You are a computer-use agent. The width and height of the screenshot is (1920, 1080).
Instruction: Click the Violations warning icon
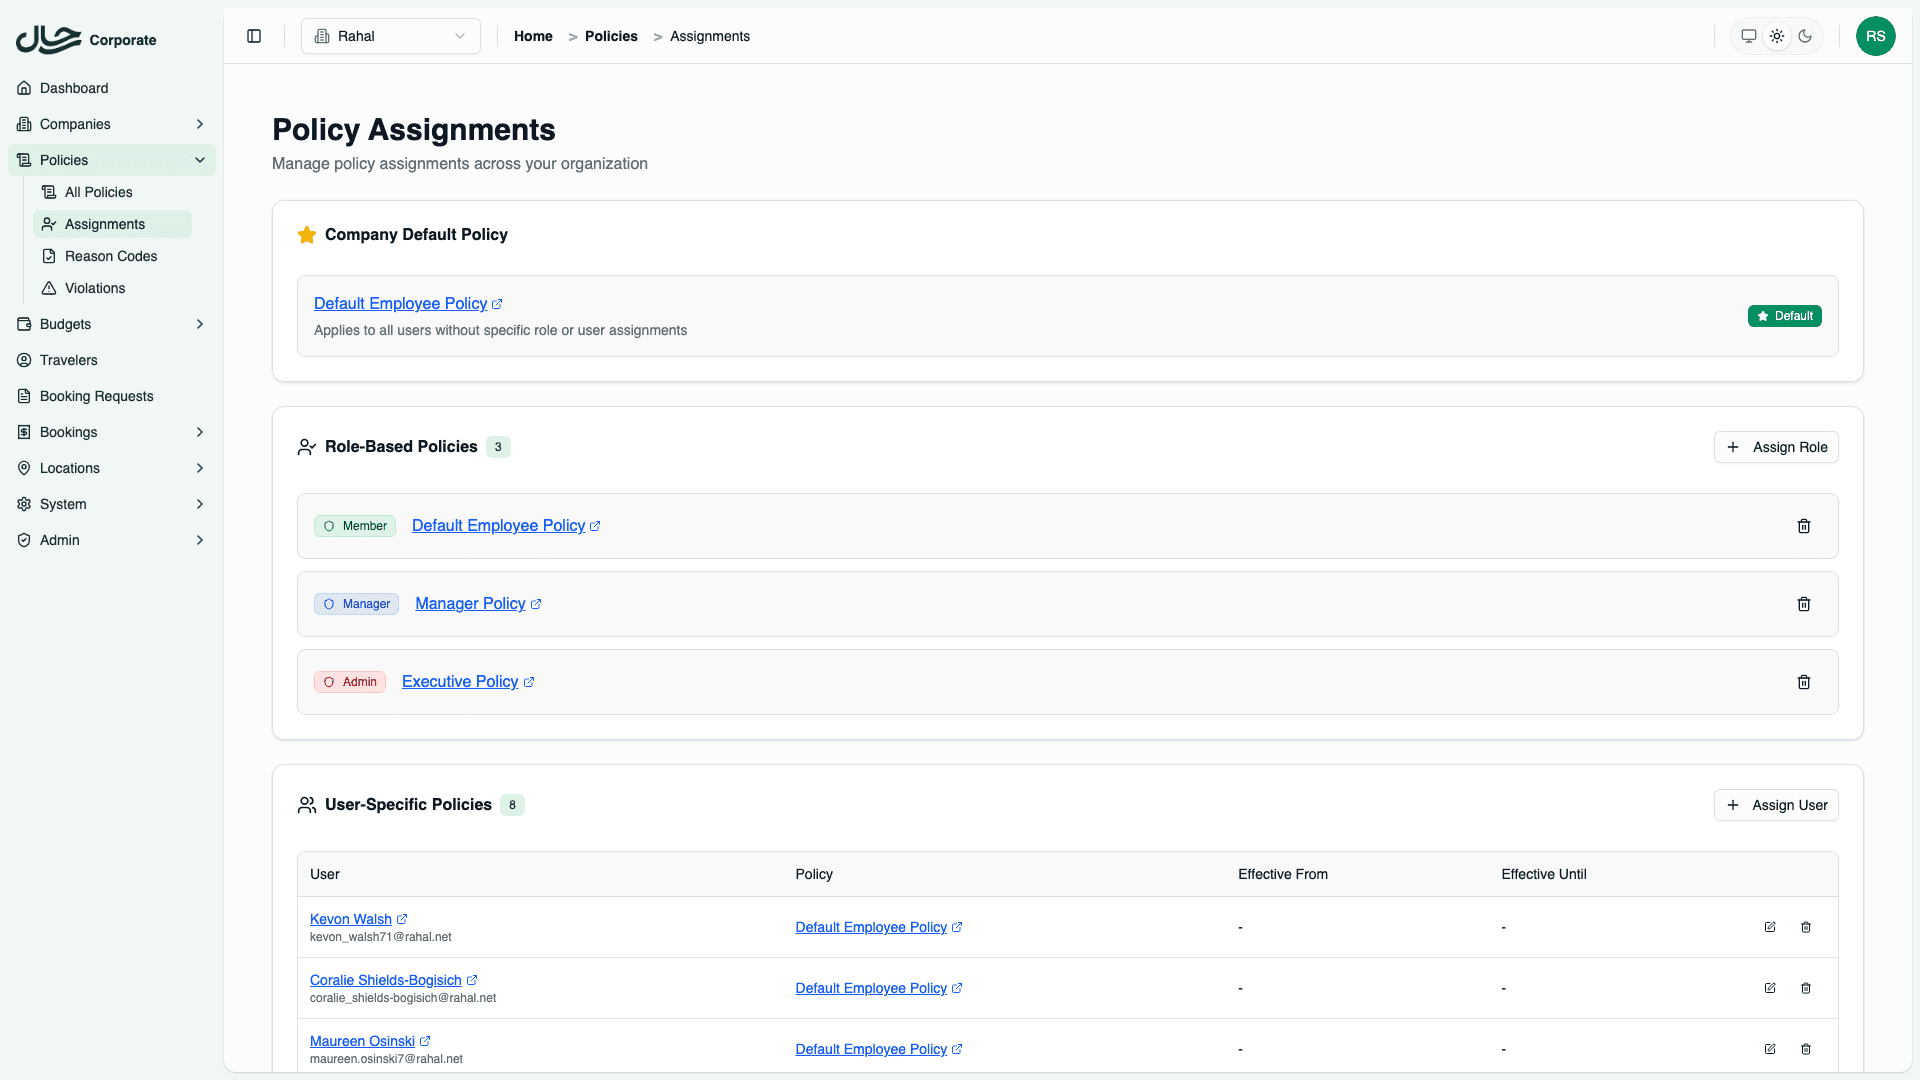click(49, 288)
